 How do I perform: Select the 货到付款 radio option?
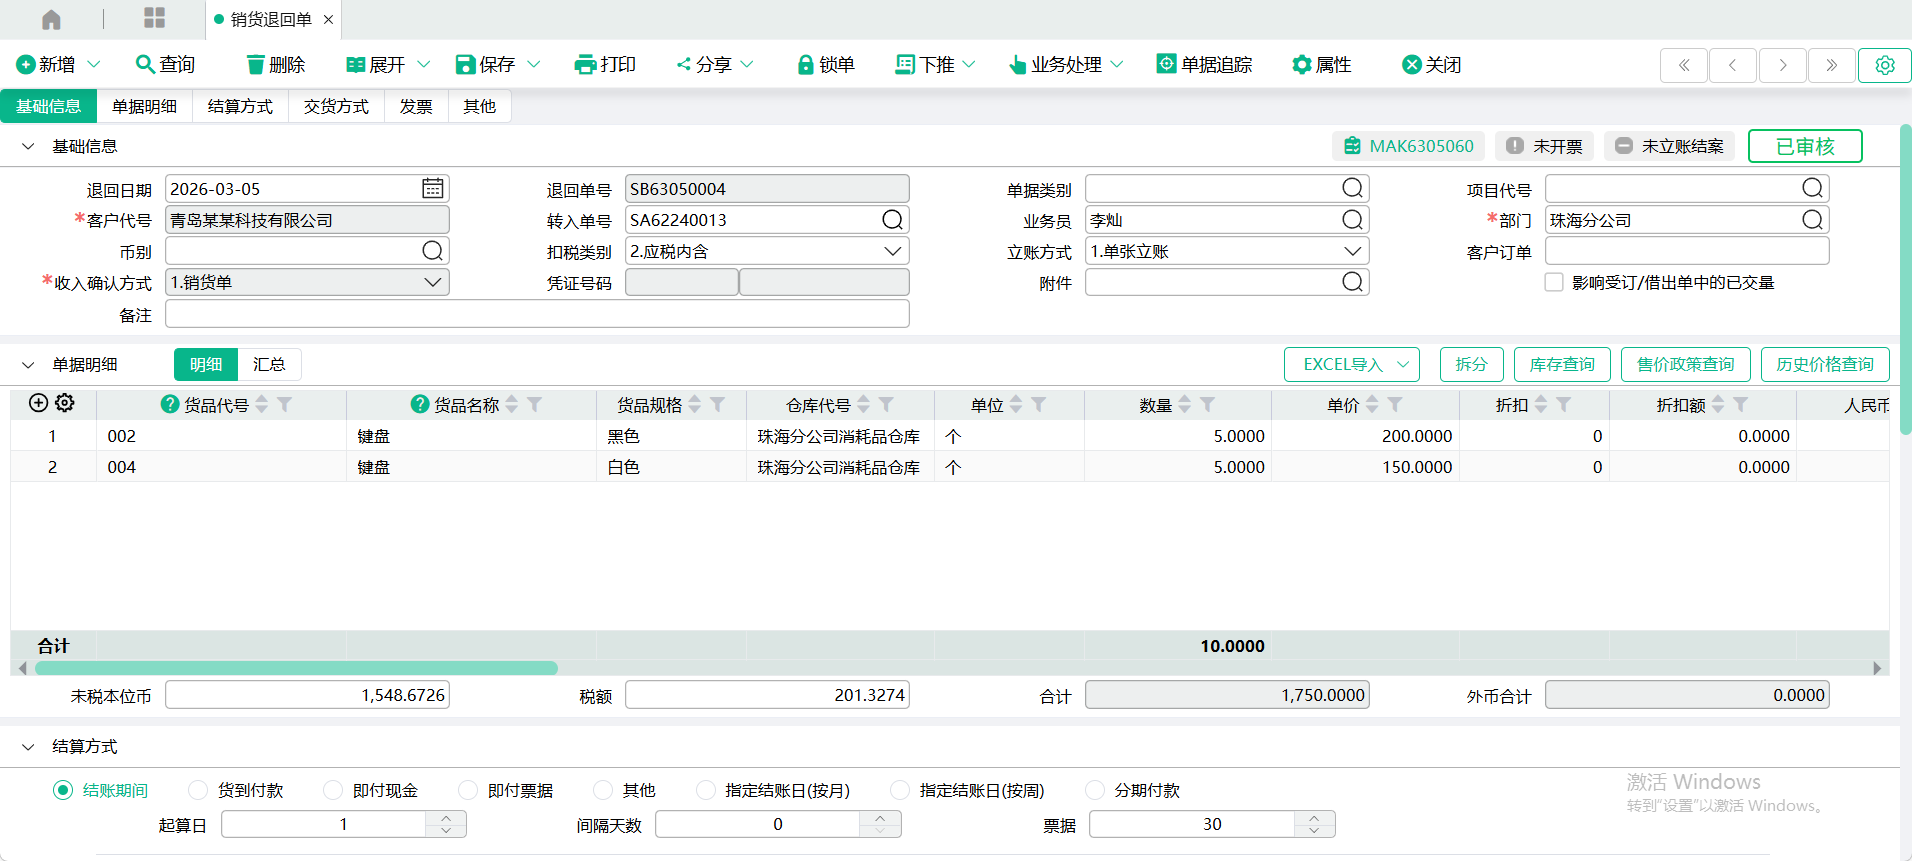coord(198,790)
